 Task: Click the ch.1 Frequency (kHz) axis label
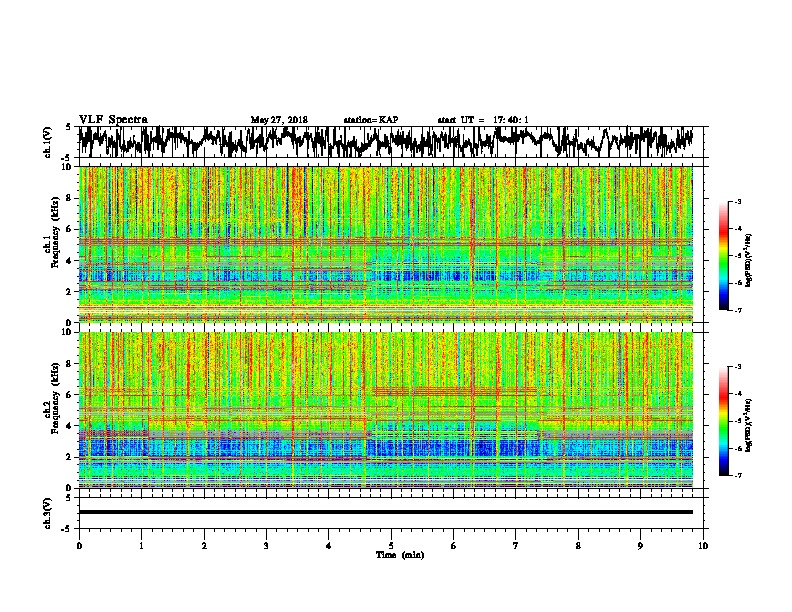[51, 233]
